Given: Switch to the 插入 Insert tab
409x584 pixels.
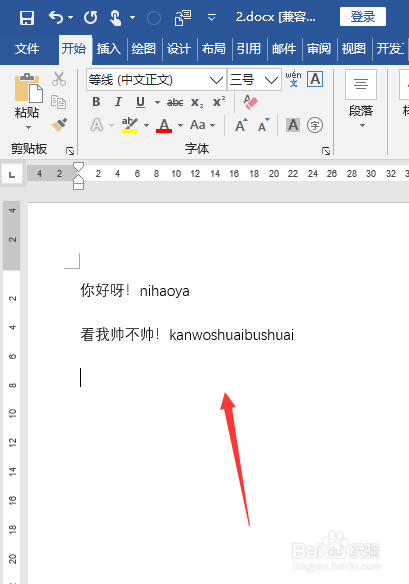Looking at the screenshot, I should [x=109, y=48].
